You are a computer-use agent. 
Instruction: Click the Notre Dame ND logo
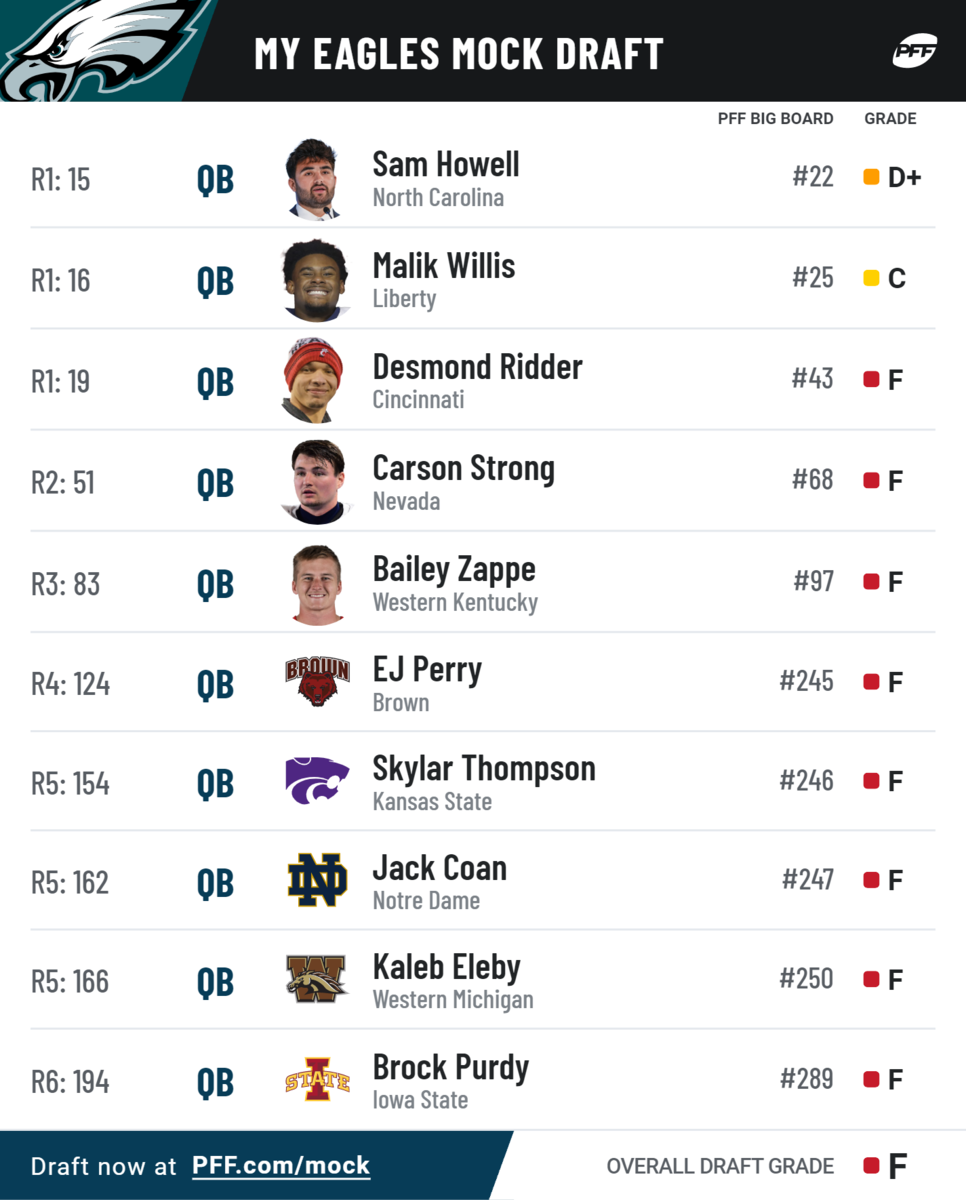[317, 880]
